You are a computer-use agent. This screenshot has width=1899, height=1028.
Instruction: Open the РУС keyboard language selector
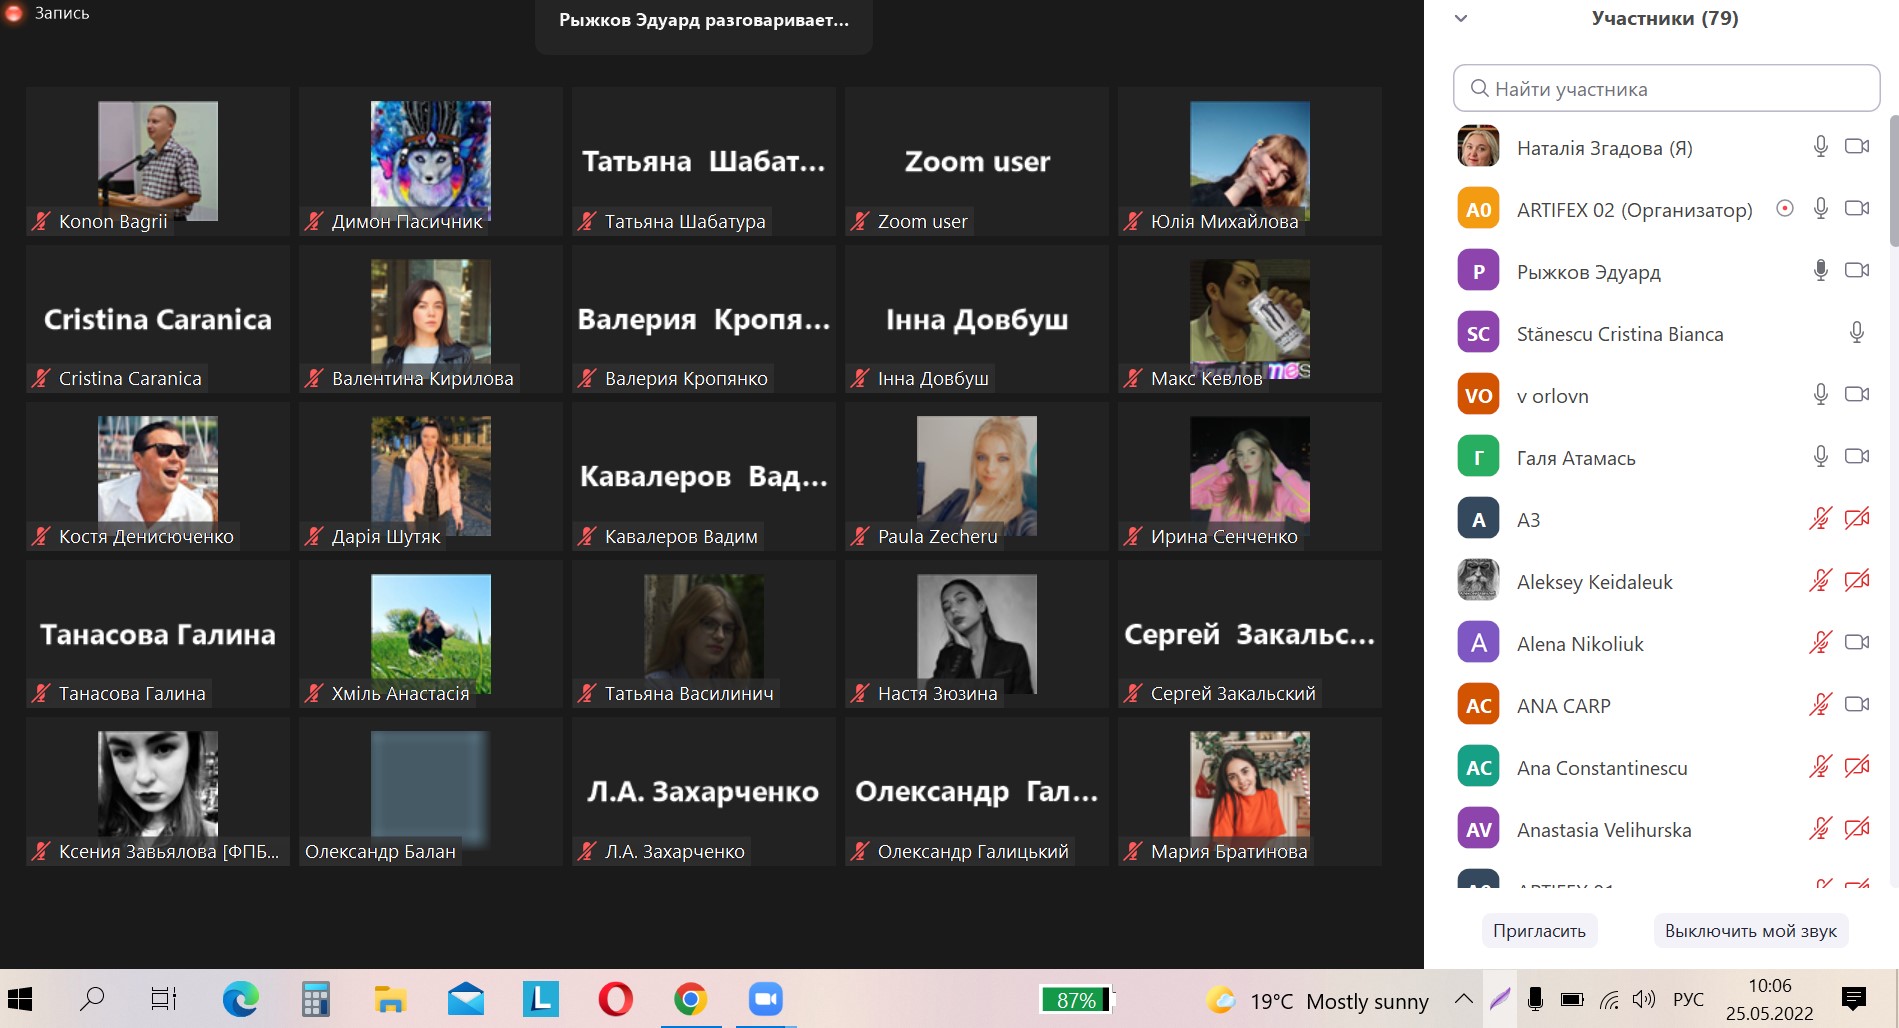1688,999
